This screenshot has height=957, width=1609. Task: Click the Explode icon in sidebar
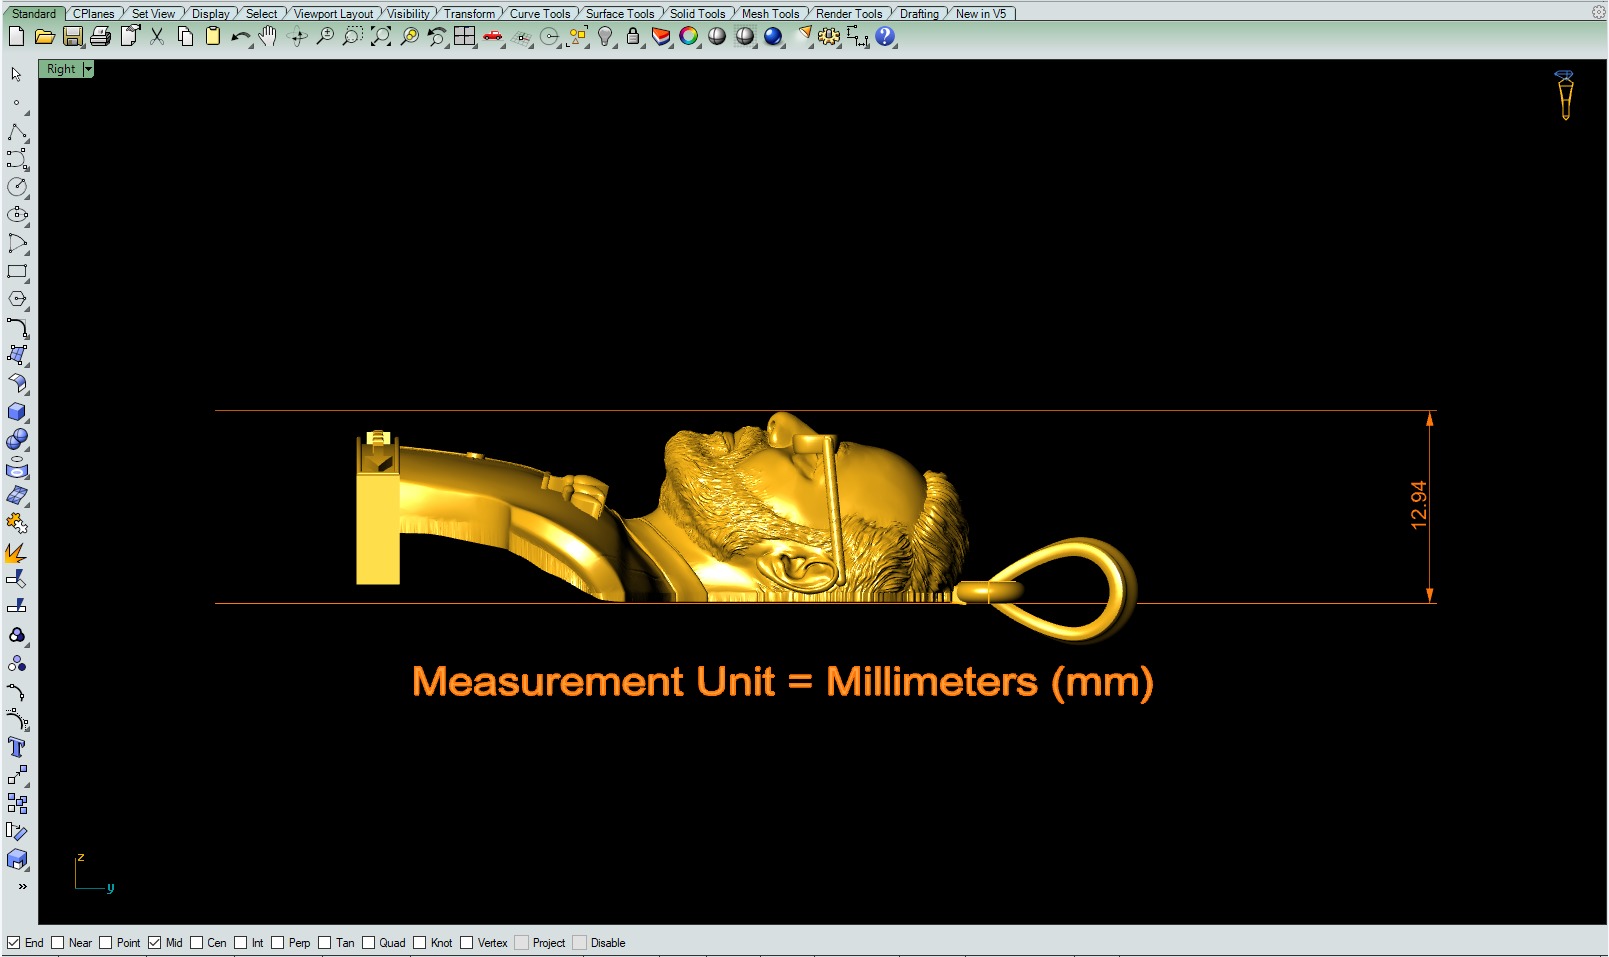click(17, 551)
